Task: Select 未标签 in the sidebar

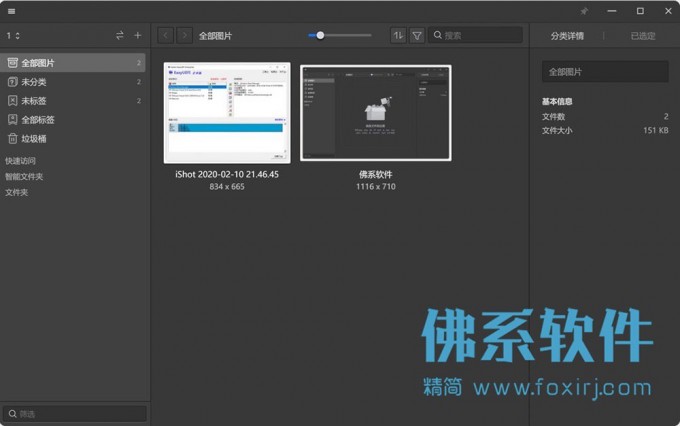Action: coord(73,101)
